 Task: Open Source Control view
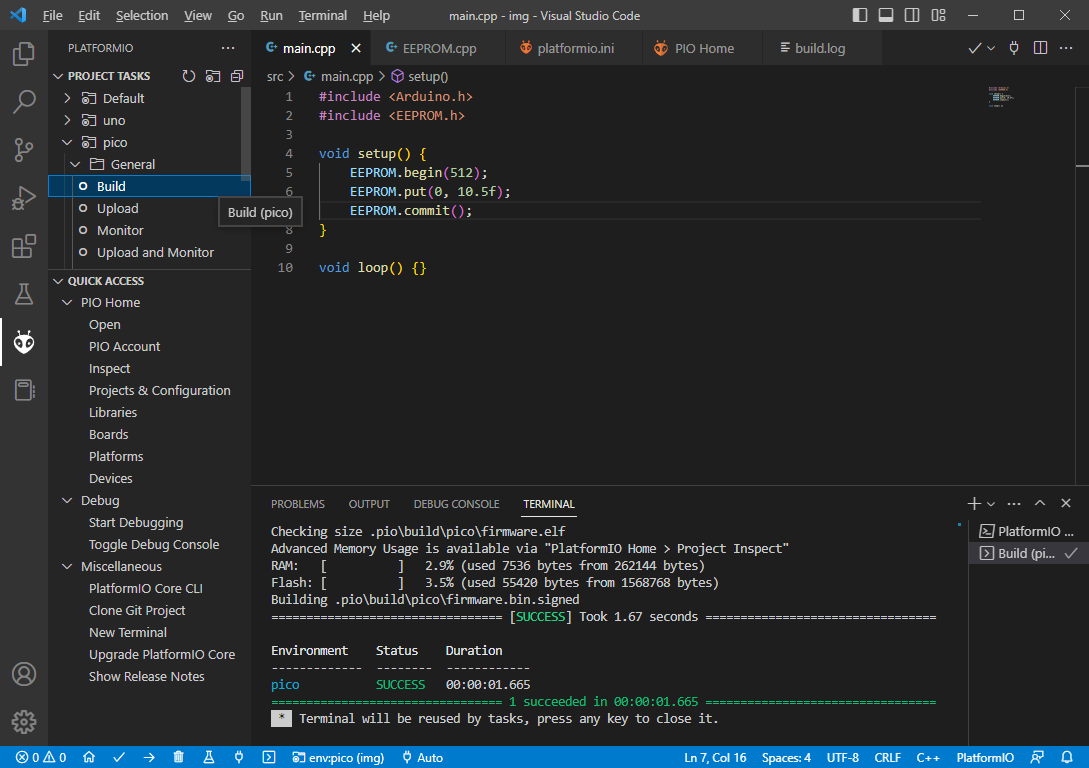point(24,150)
